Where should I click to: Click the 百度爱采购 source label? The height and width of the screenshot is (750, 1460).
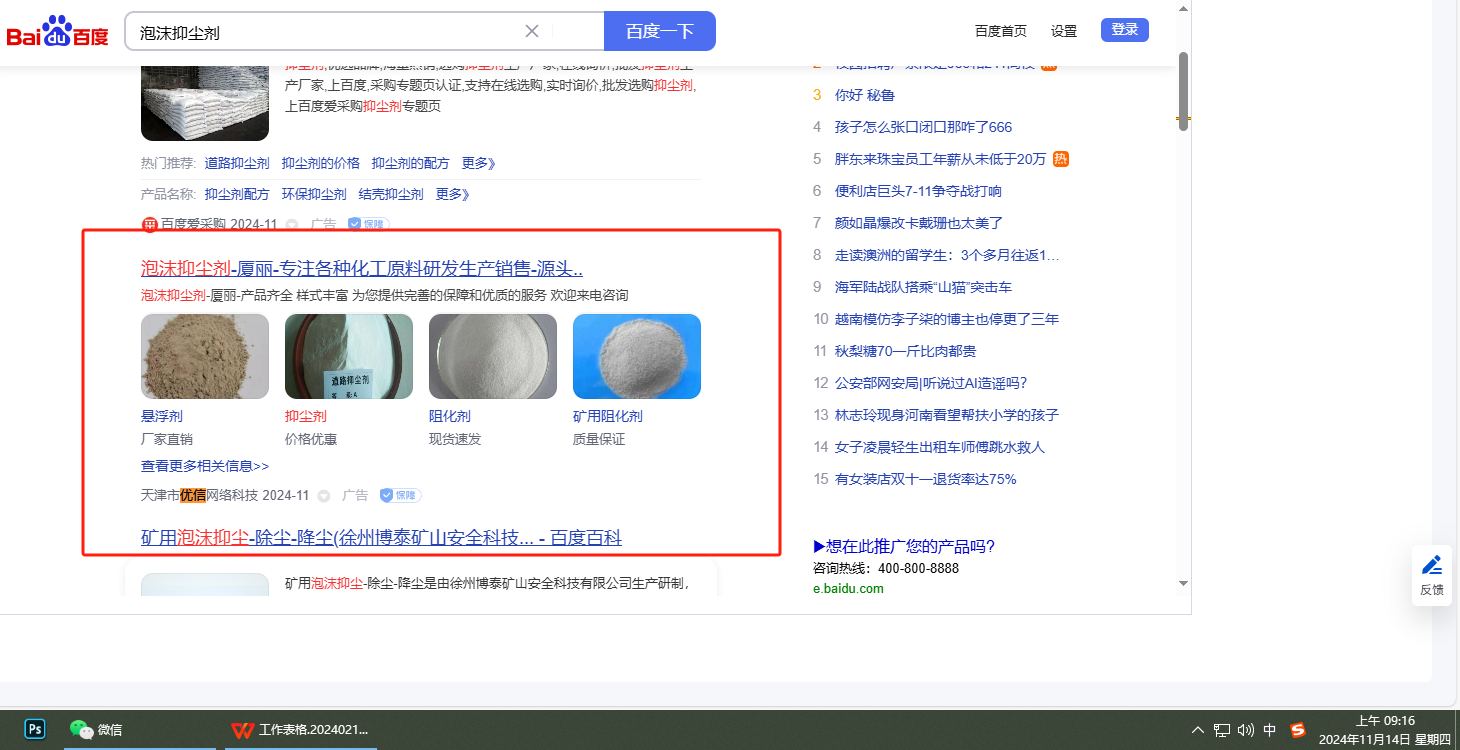tap(193, 224)
